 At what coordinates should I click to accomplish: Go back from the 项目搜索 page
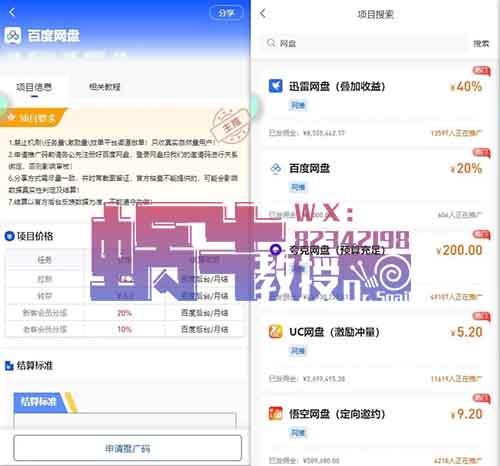pyautogui.click(x=263, y=14)
